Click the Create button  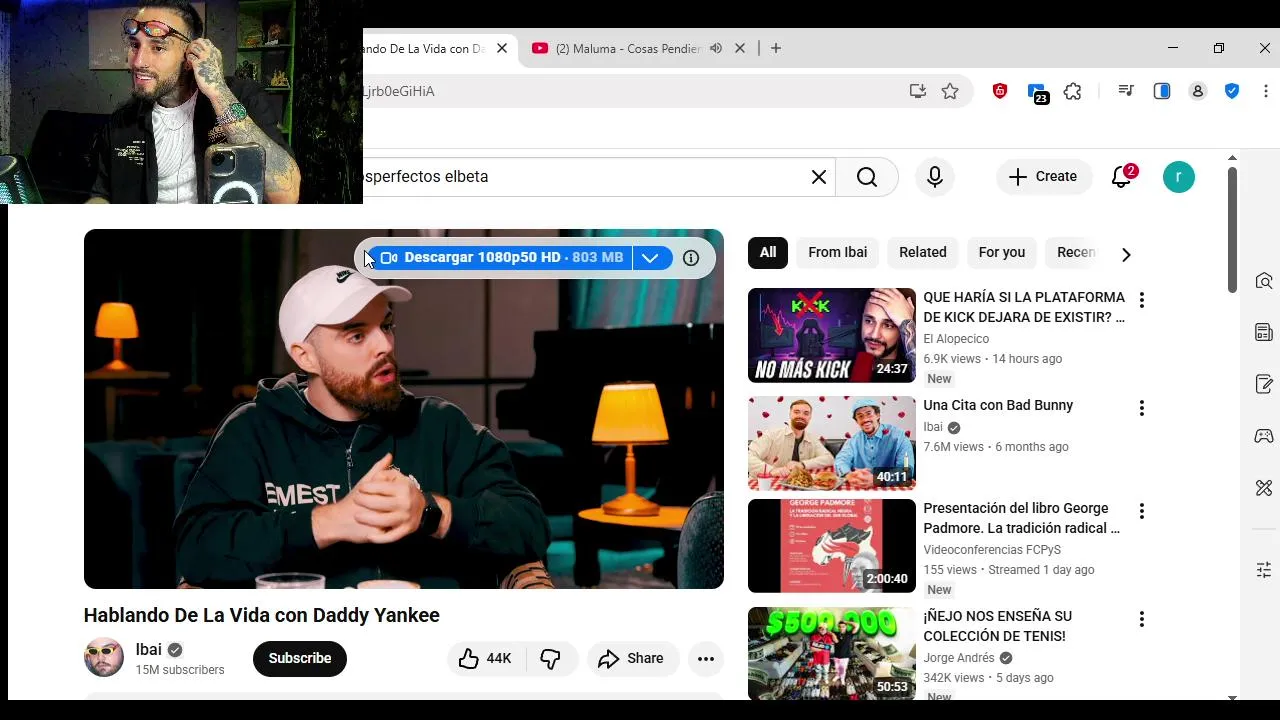pyautogui.click(x=1043, y=177)
